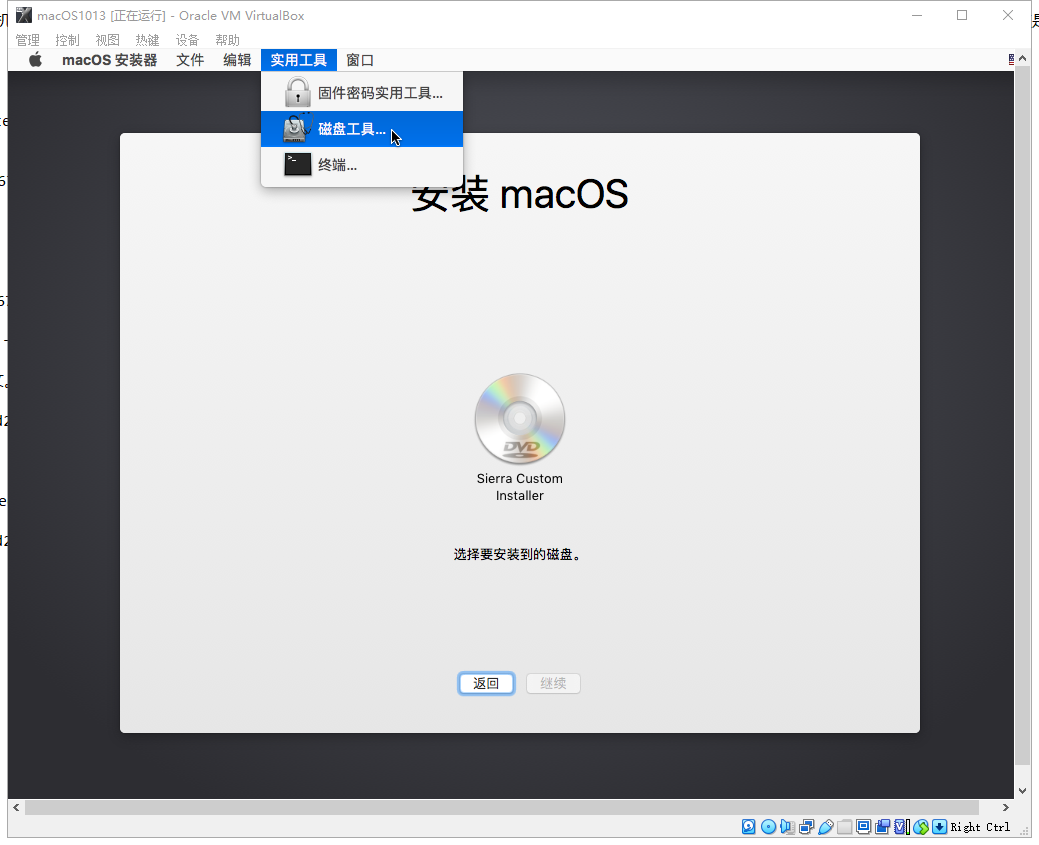Click the horizontal scrollbar left arrow
This screenshot has height=845, width=1039.
17,807
